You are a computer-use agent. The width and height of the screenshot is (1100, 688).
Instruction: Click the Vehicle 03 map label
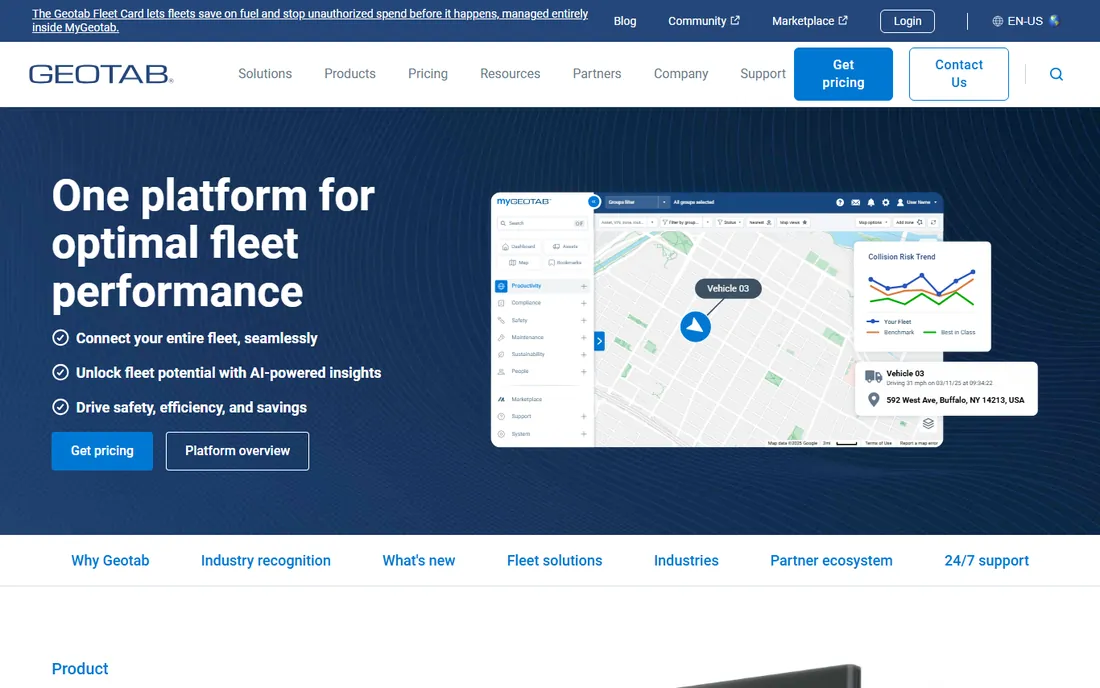click(x=727, y=288)
